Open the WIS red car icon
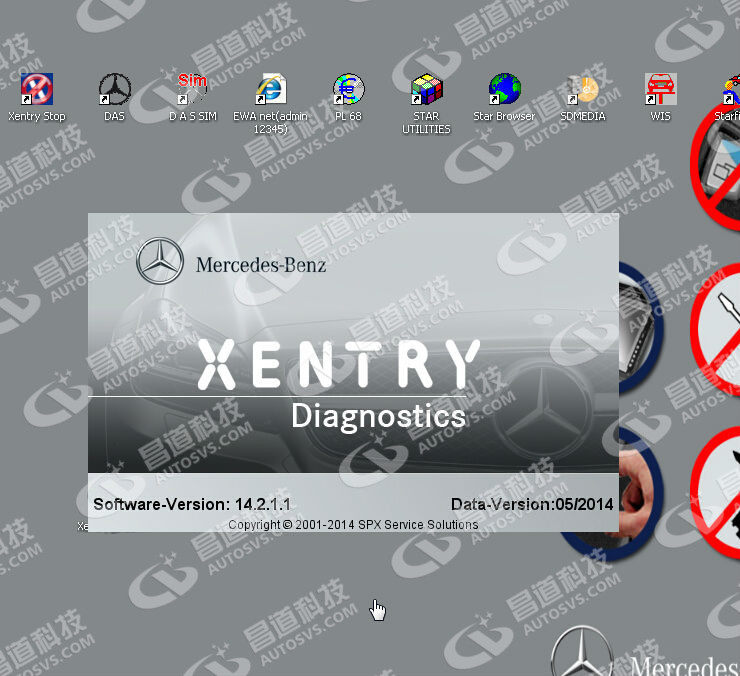This screenshot has height=676, width=740. tap(661, 89)
